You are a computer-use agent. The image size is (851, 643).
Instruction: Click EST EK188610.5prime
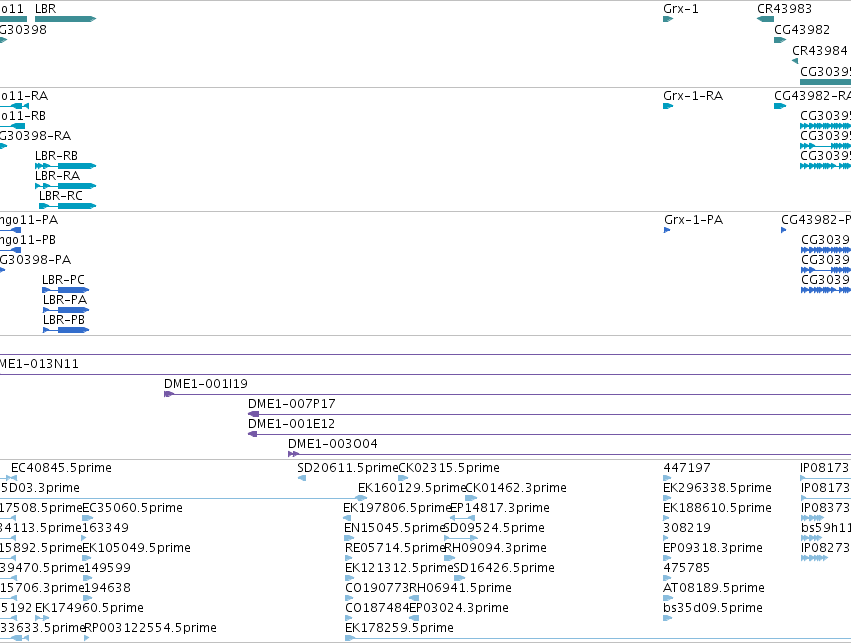pyautogui.click(x=666, y=518)
